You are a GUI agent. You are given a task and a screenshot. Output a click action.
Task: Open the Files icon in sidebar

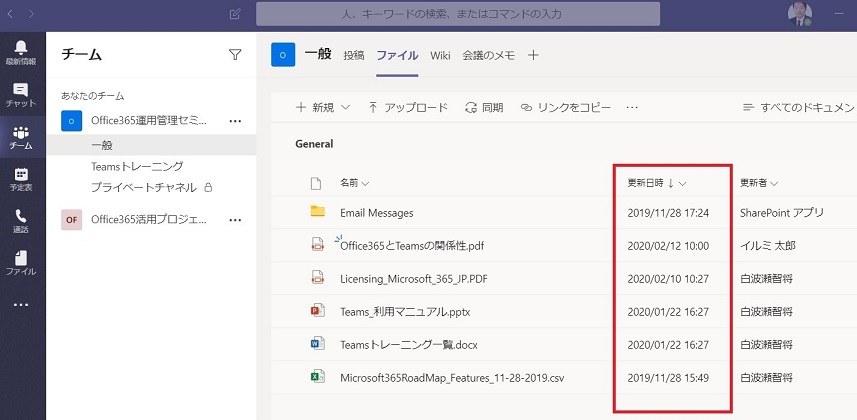pyautogui.click(x=21, y=263)
